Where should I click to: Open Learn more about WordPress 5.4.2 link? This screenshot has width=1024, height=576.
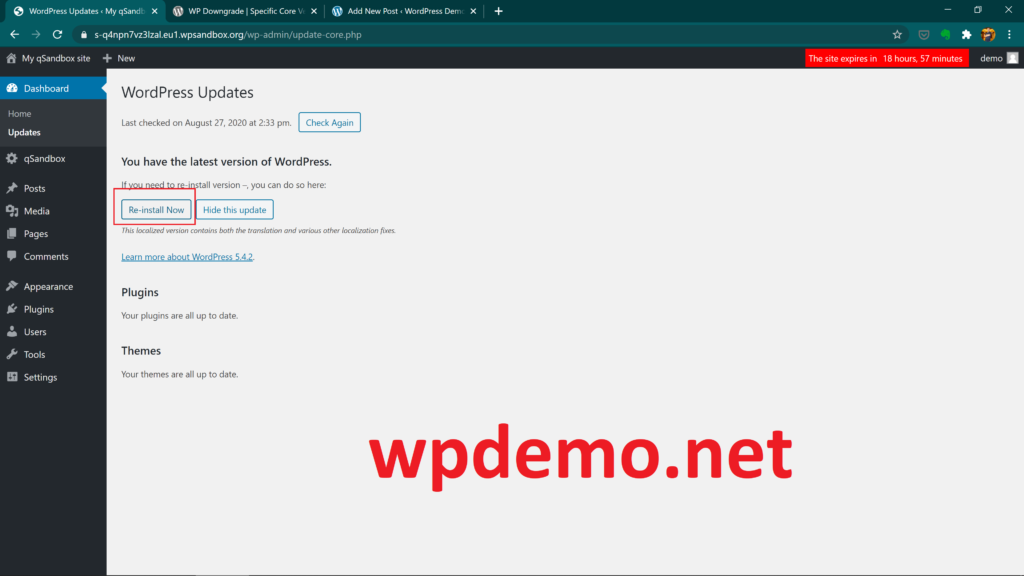coord(187,257)
